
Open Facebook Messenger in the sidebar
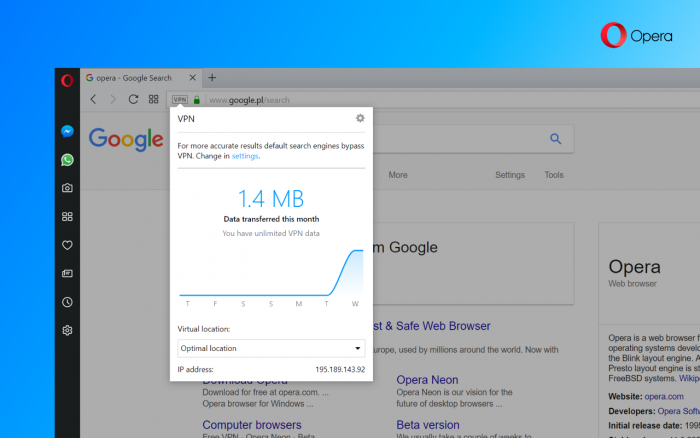coord(67,131)
